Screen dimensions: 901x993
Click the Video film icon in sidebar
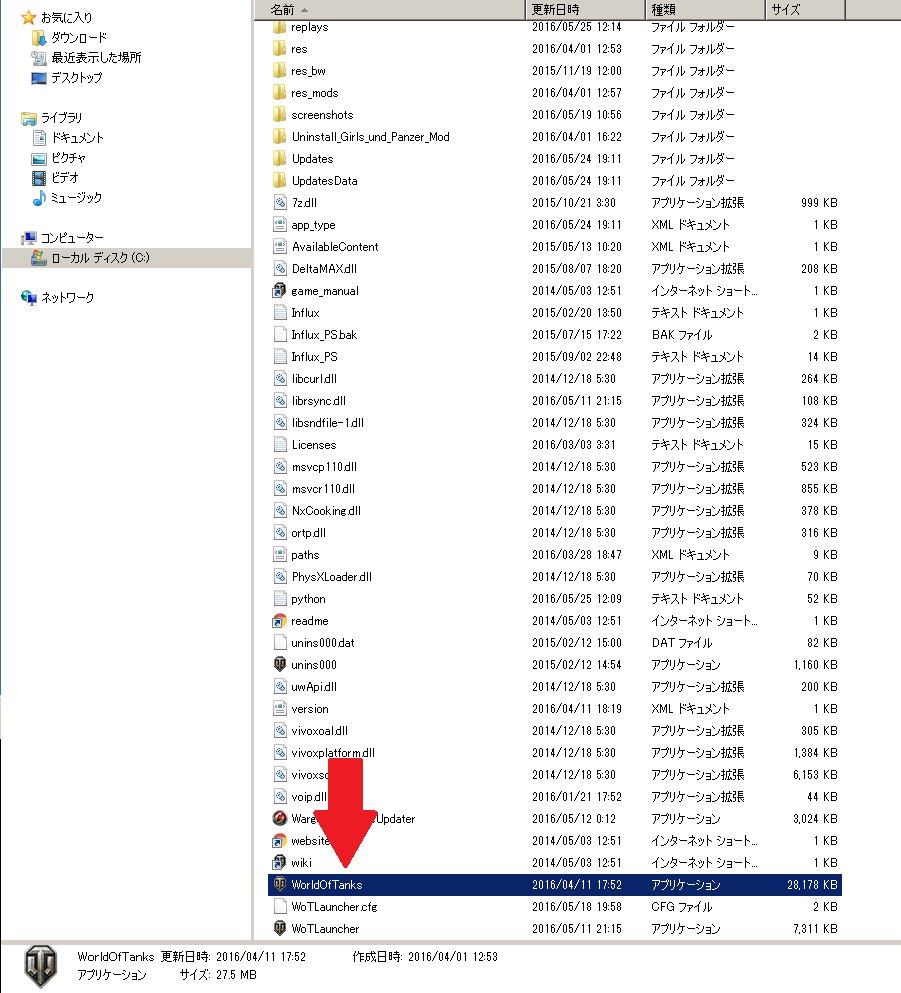(39, 177)
